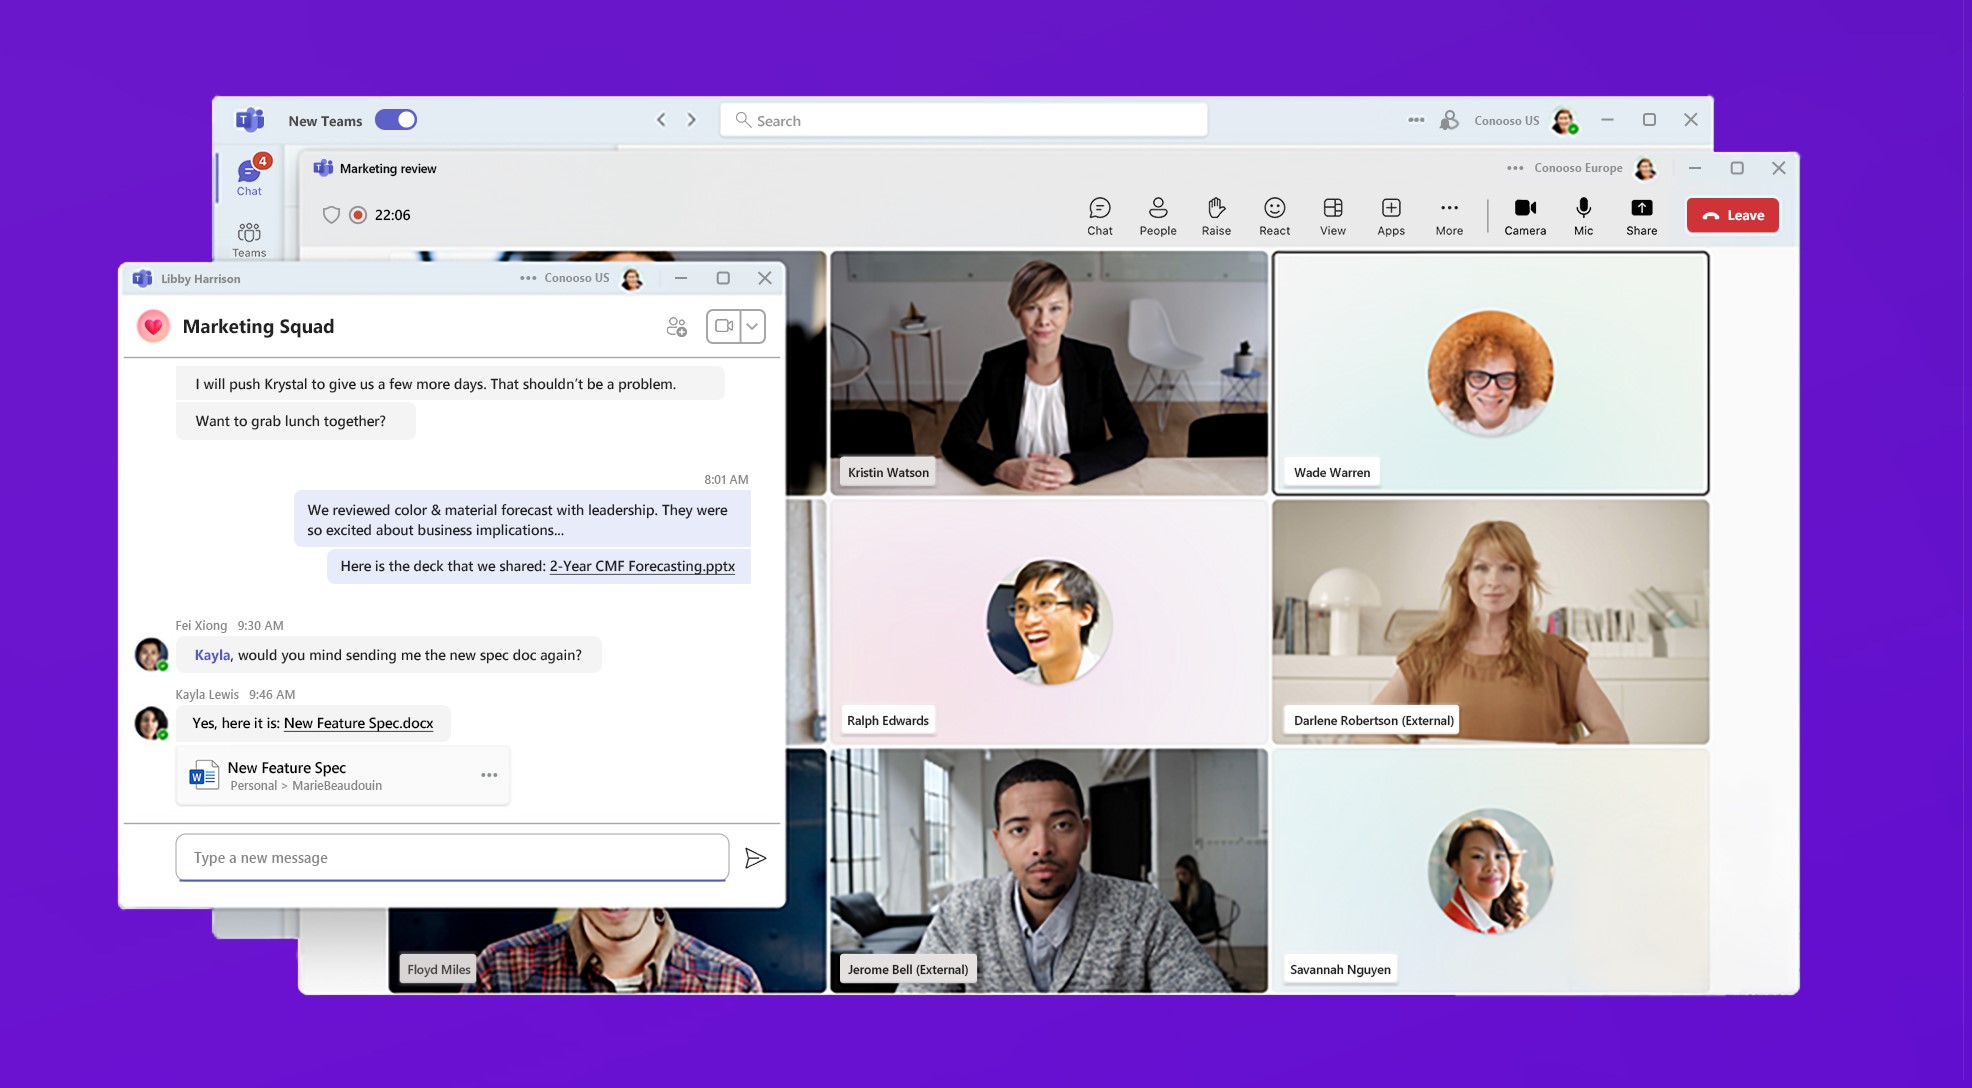Expand the video call dropdown arrow

tap(753, 326)
